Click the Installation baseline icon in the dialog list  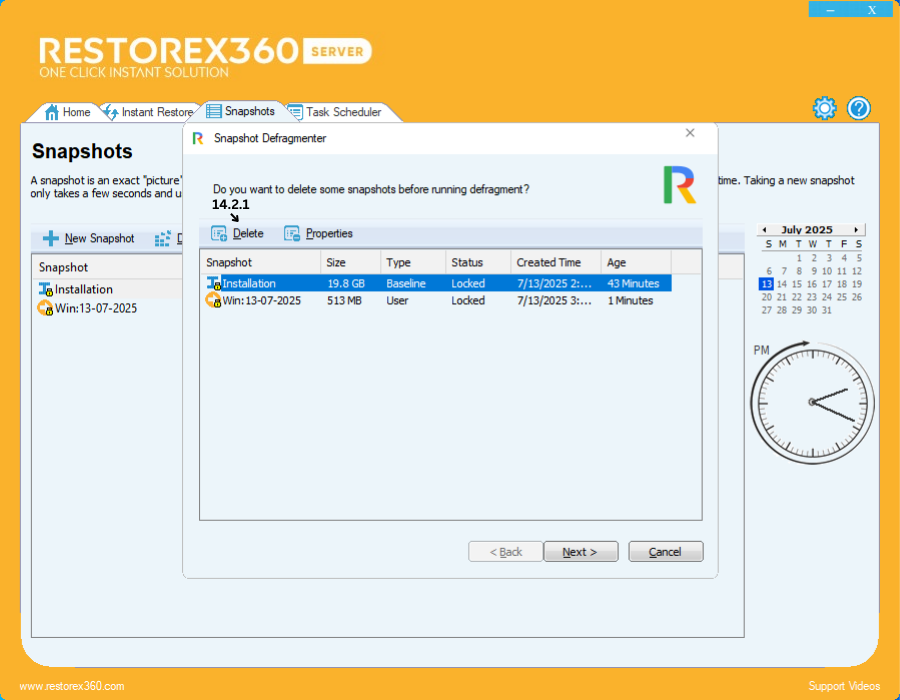pyautogui.click(x=214, y=283)
